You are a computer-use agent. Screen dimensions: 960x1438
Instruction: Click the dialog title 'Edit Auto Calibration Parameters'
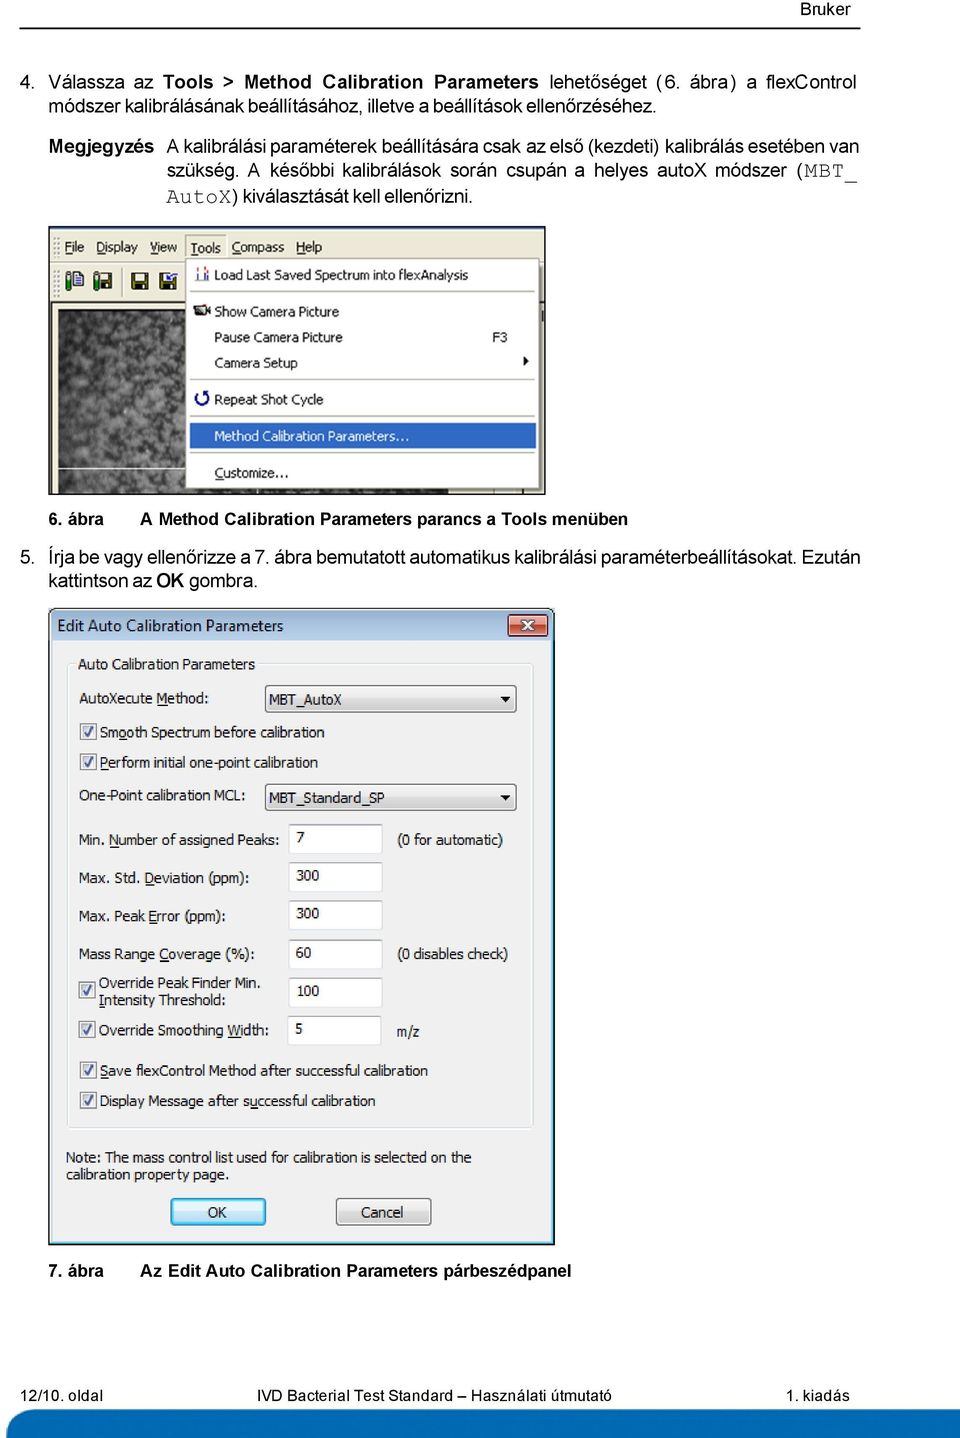[x=170, y=626]
